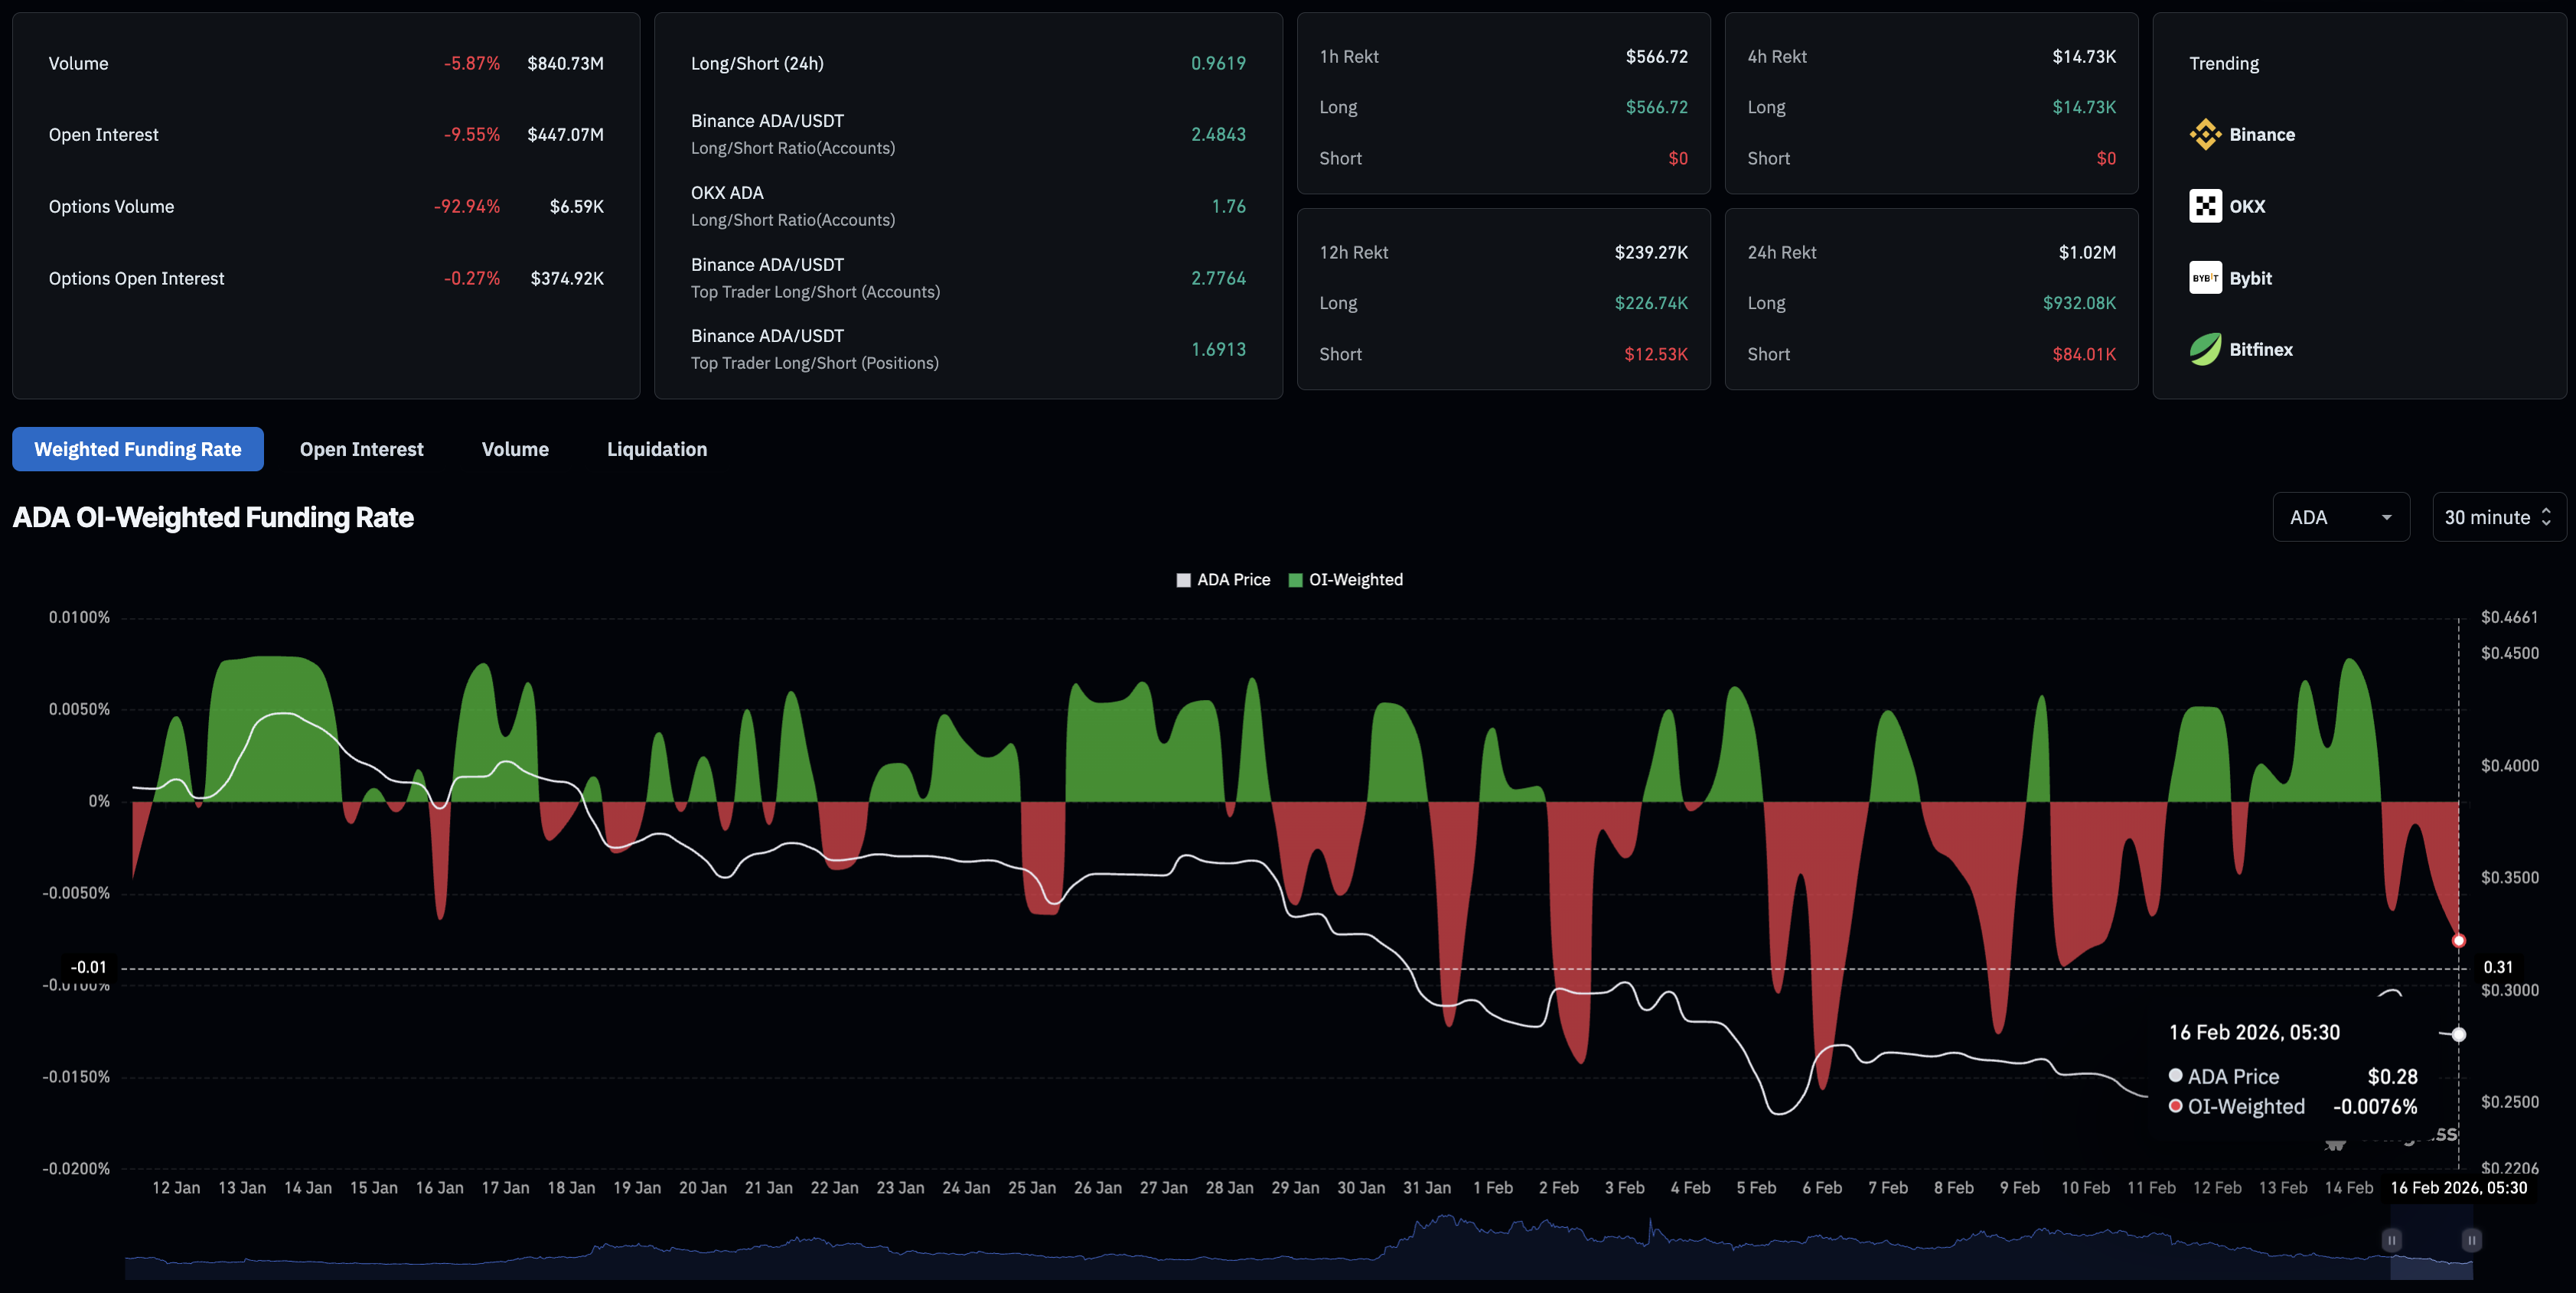This screenshot has height=1293, width=2576.
Task: Click the left range slider handle
Action: 2391,1240
